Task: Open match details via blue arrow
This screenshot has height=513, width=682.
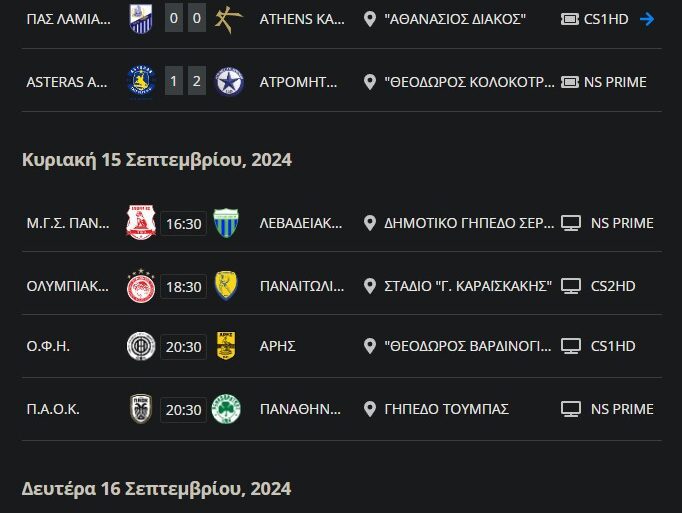Action: pyautogui.click(x=647, y=19)
